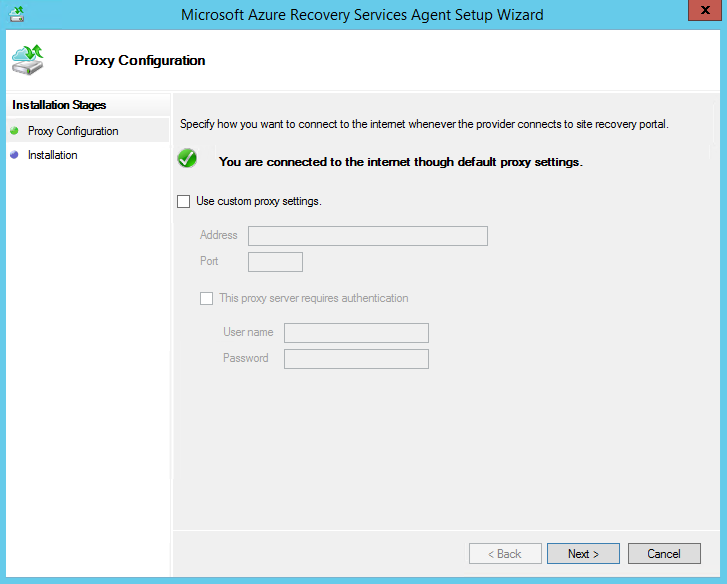
Task: Select the Installation stage label
Action: (53, 155)
